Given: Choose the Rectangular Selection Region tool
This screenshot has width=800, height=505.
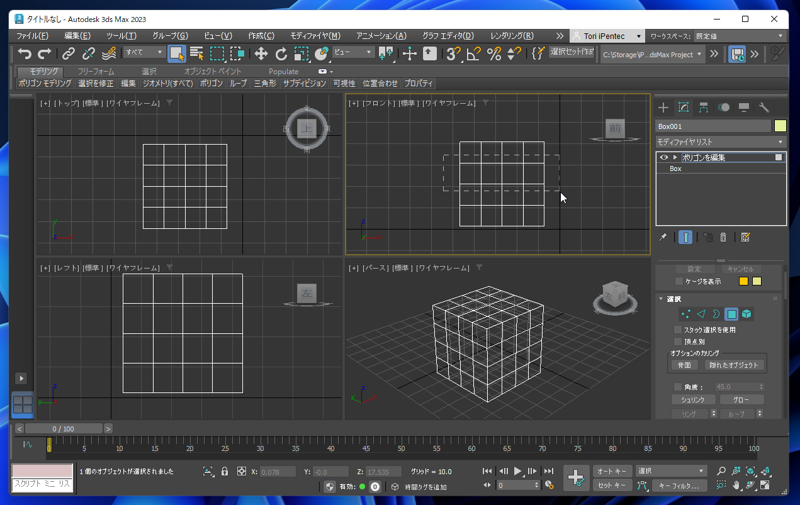Looking at the screenshot, I should point(217,54).
